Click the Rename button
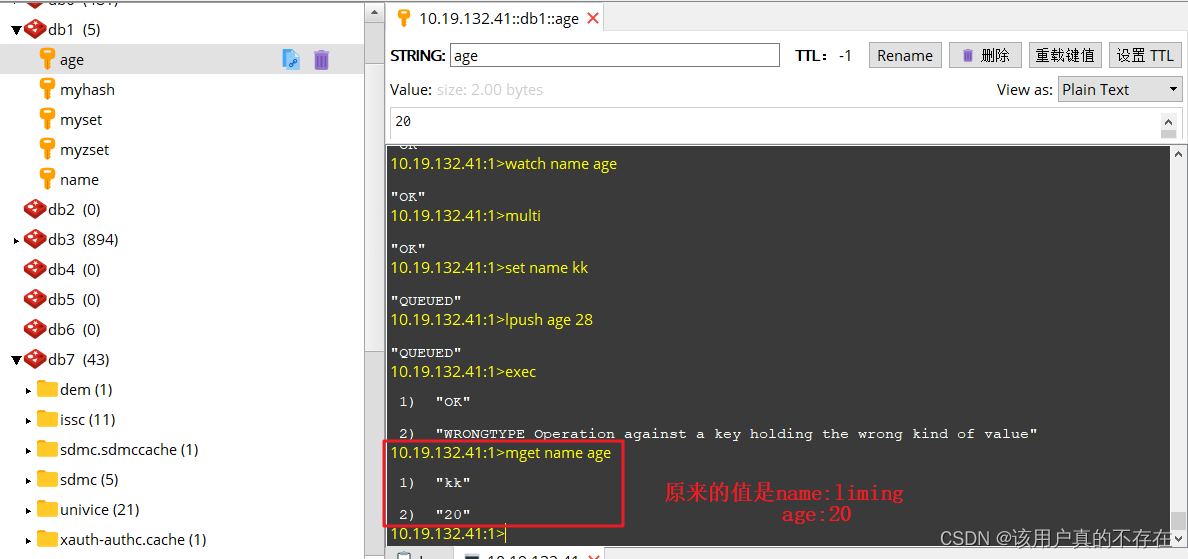Screen dimensions: 1188x559 click(x=905, y=55)
